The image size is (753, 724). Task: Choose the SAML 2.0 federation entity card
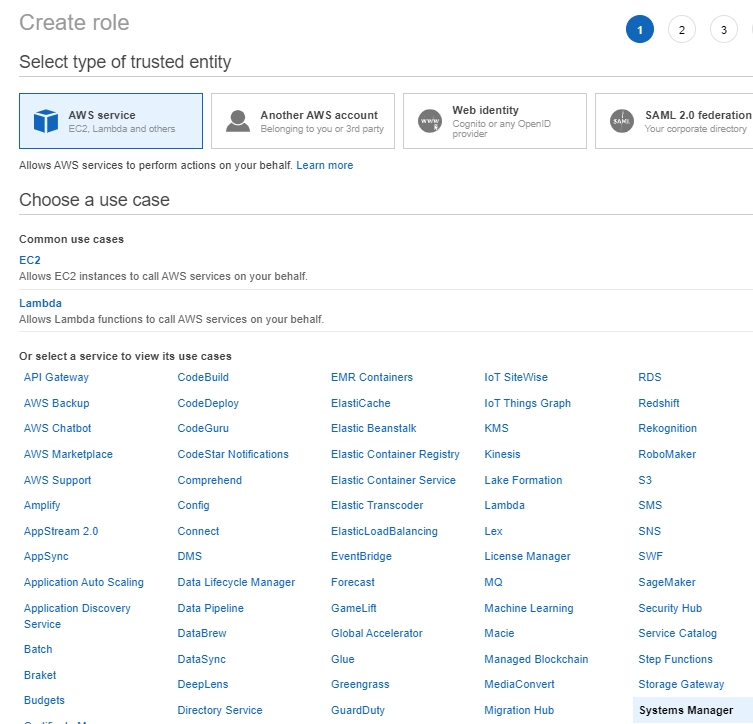pyautogui.click(x=674, y=121)
